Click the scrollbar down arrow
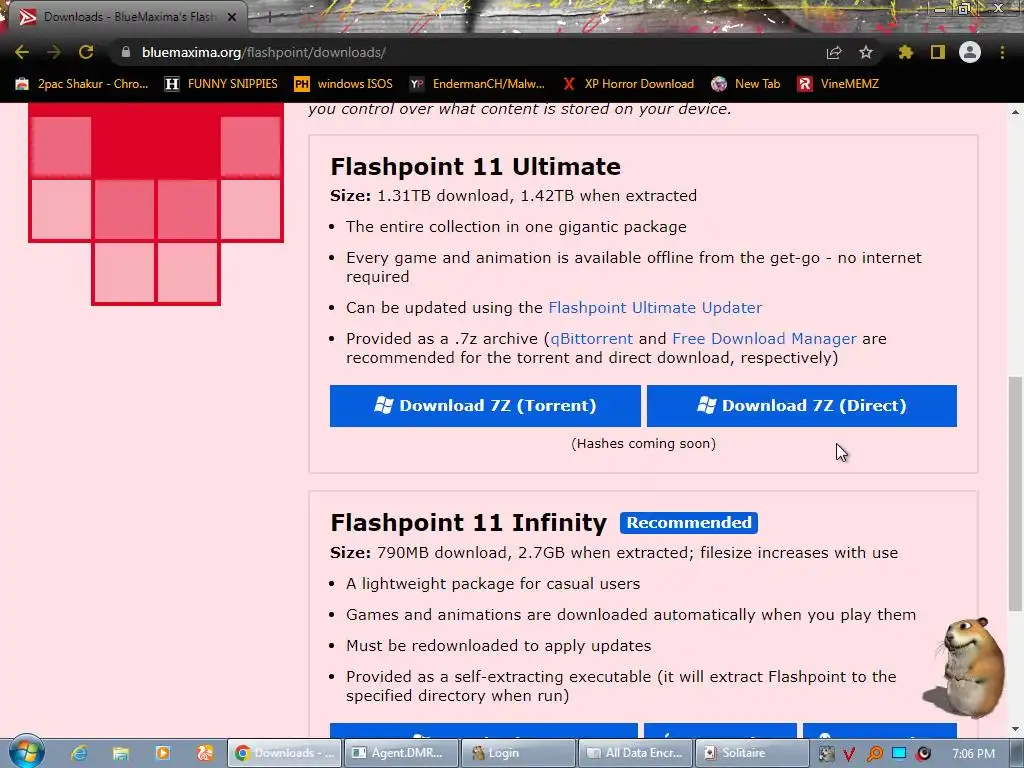1024x768 pixels. point(1016,729)
